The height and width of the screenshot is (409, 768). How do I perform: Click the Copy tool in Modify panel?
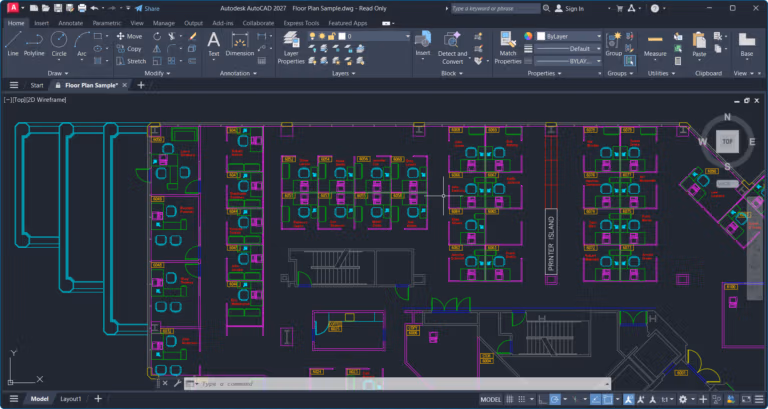[129, 49]
